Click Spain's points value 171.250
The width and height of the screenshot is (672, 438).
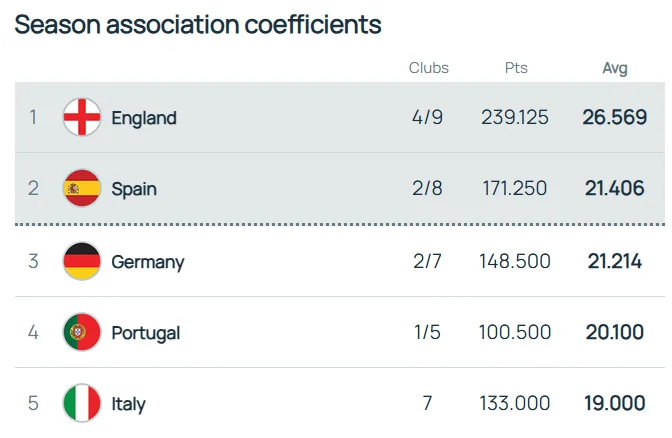[x=515, y=188]
